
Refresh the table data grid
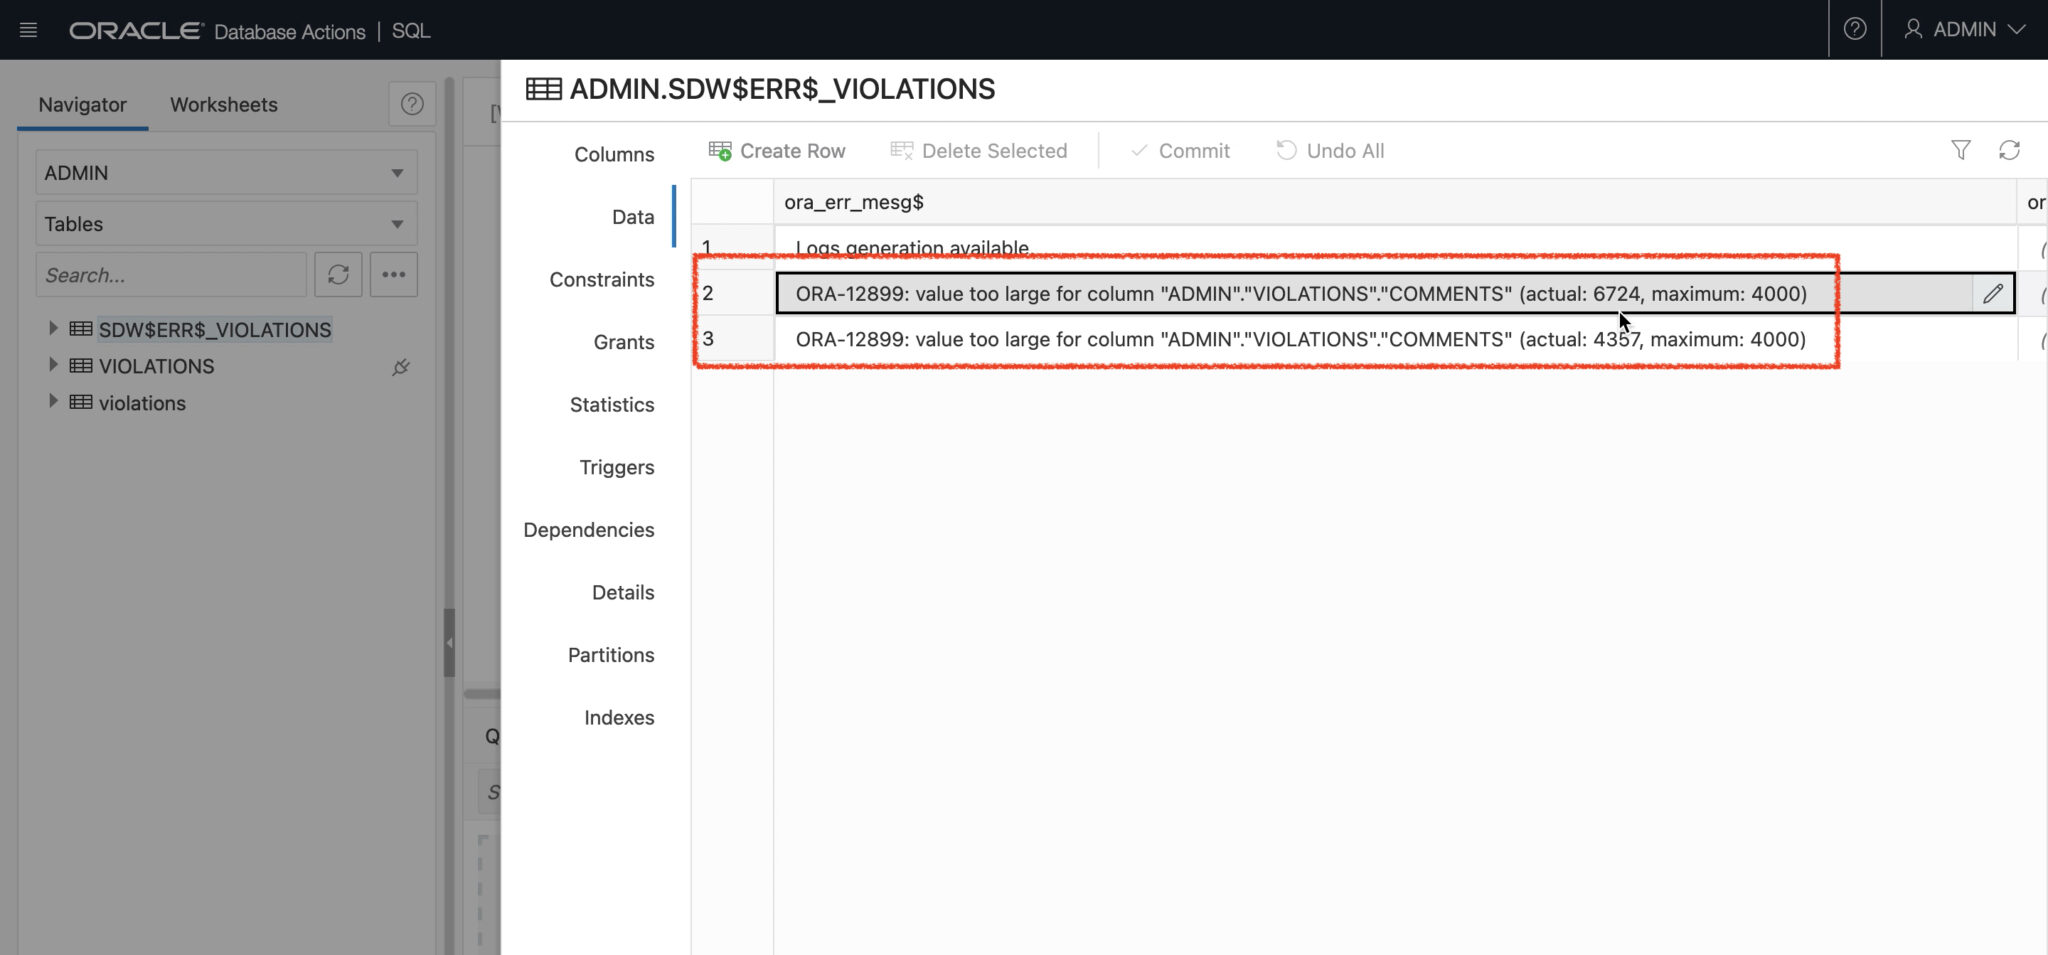click(x=2009, y=150)
